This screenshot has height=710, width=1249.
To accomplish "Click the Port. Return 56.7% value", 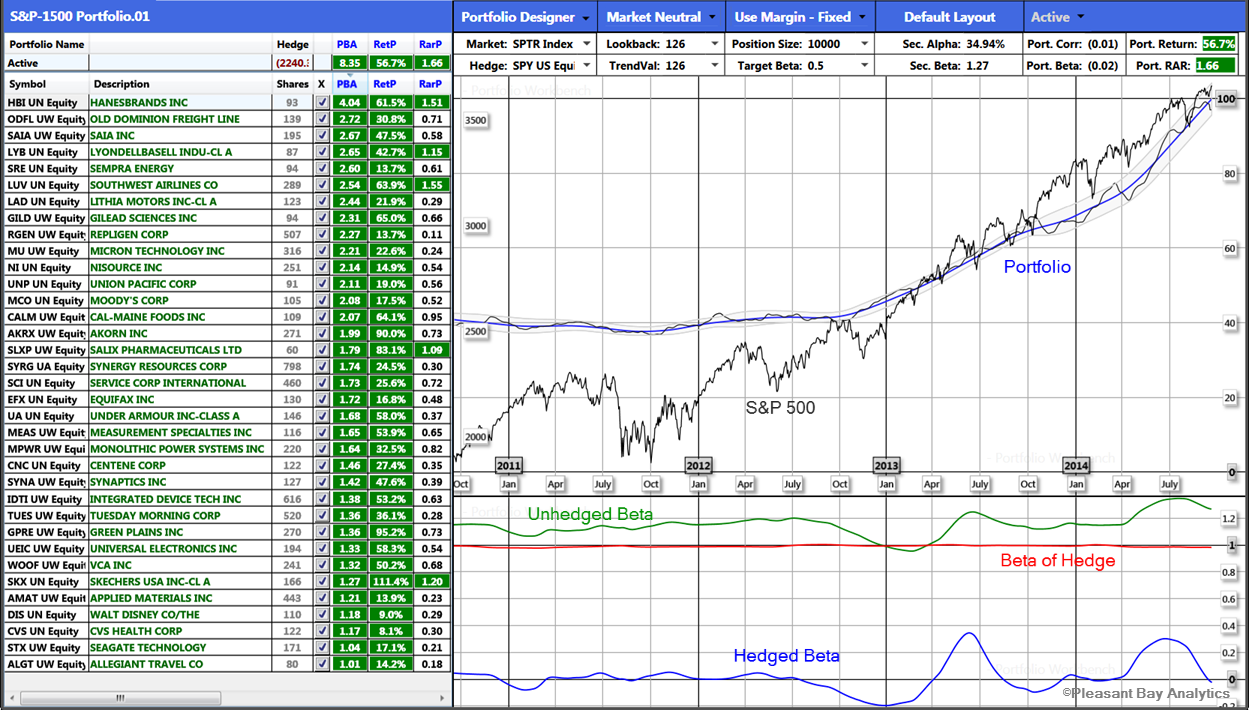I will (x=1218, y=44).
